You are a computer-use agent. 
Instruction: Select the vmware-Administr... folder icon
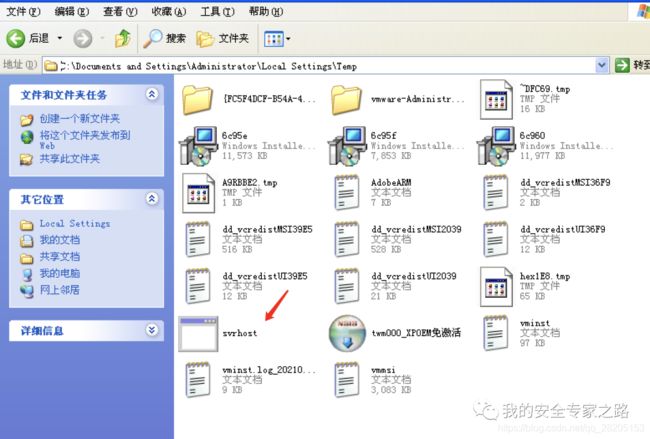point(347,100)
